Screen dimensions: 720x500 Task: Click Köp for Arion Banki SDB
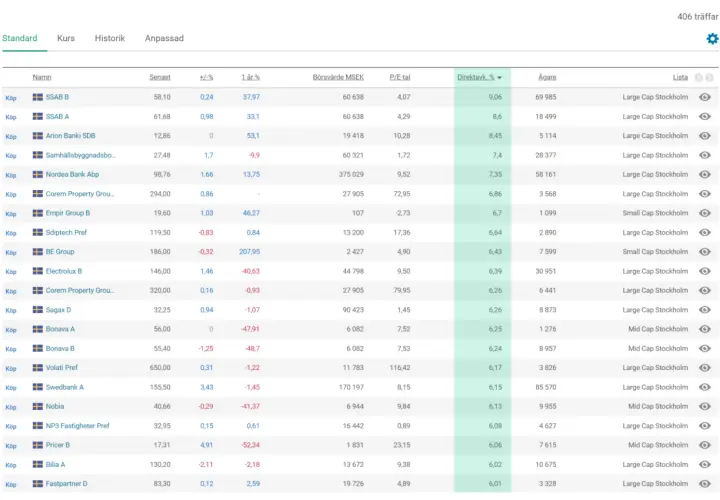(11, 136)
